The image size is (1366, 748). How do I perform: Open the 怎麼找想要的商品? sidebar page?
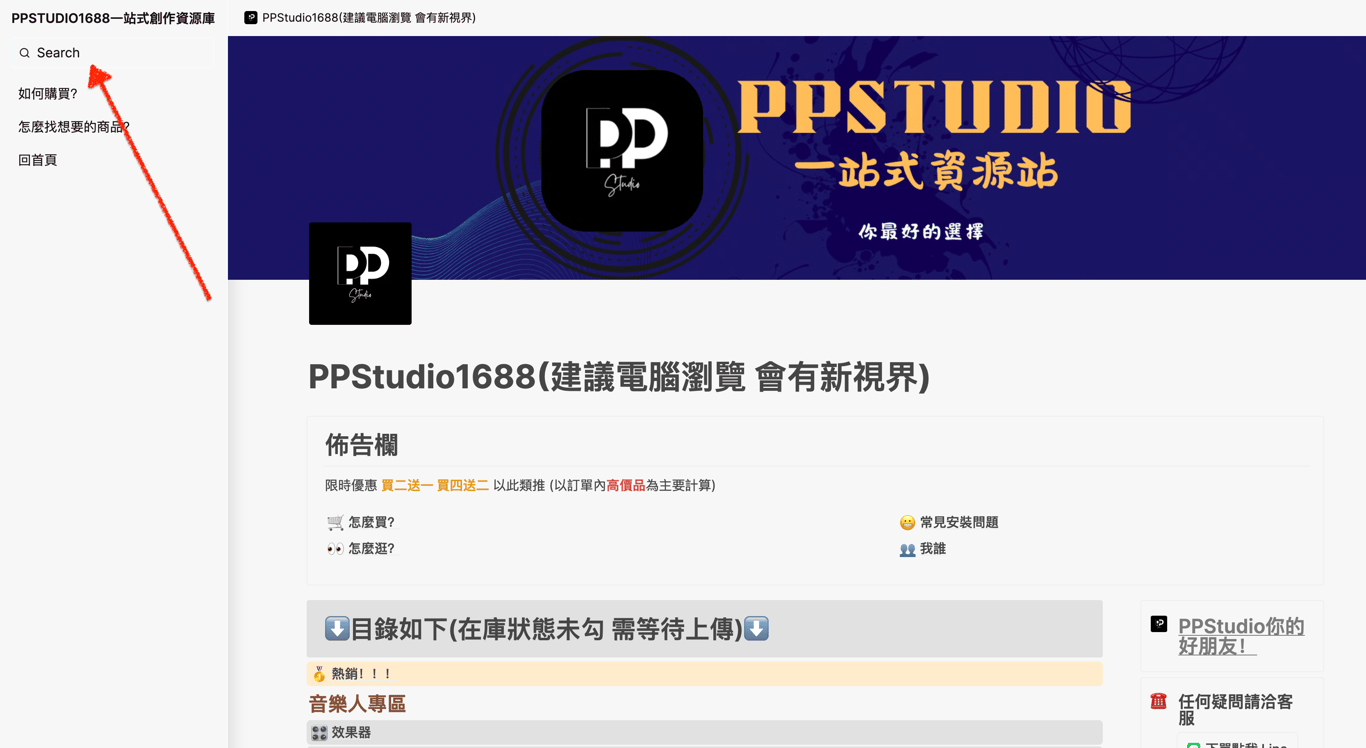pos(74,127)
